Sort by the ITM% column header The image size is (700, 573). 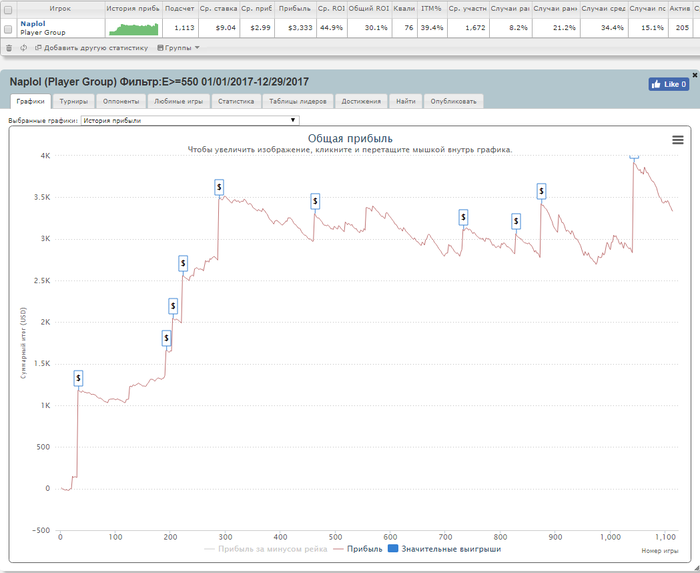point(431,8)
